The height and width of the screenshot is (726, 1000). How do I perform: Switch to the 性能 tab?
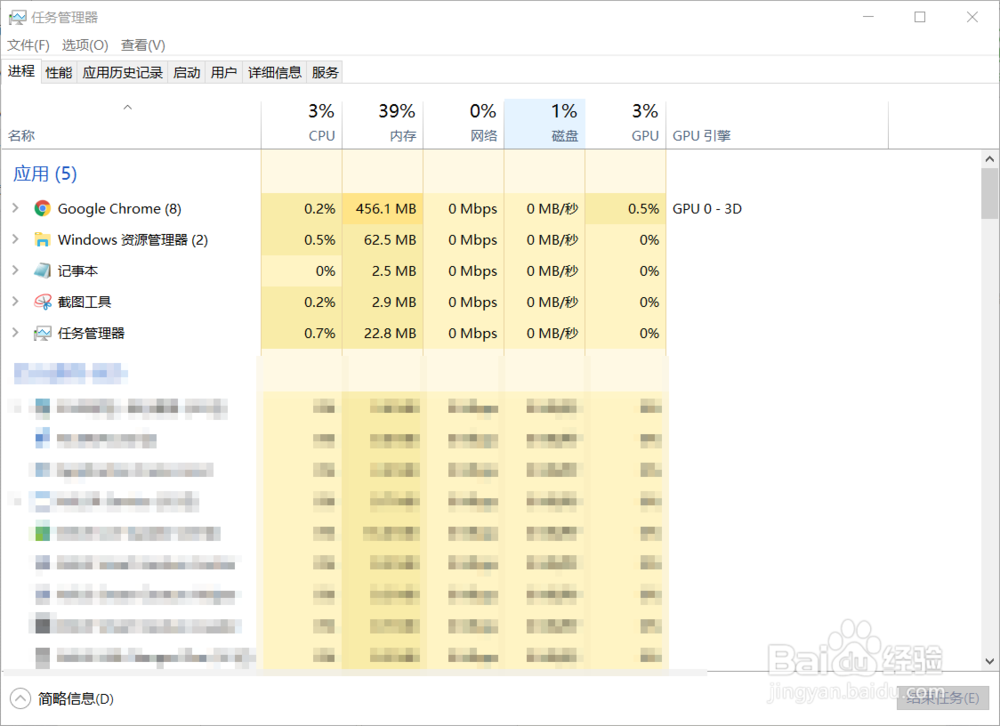(59, 73)
